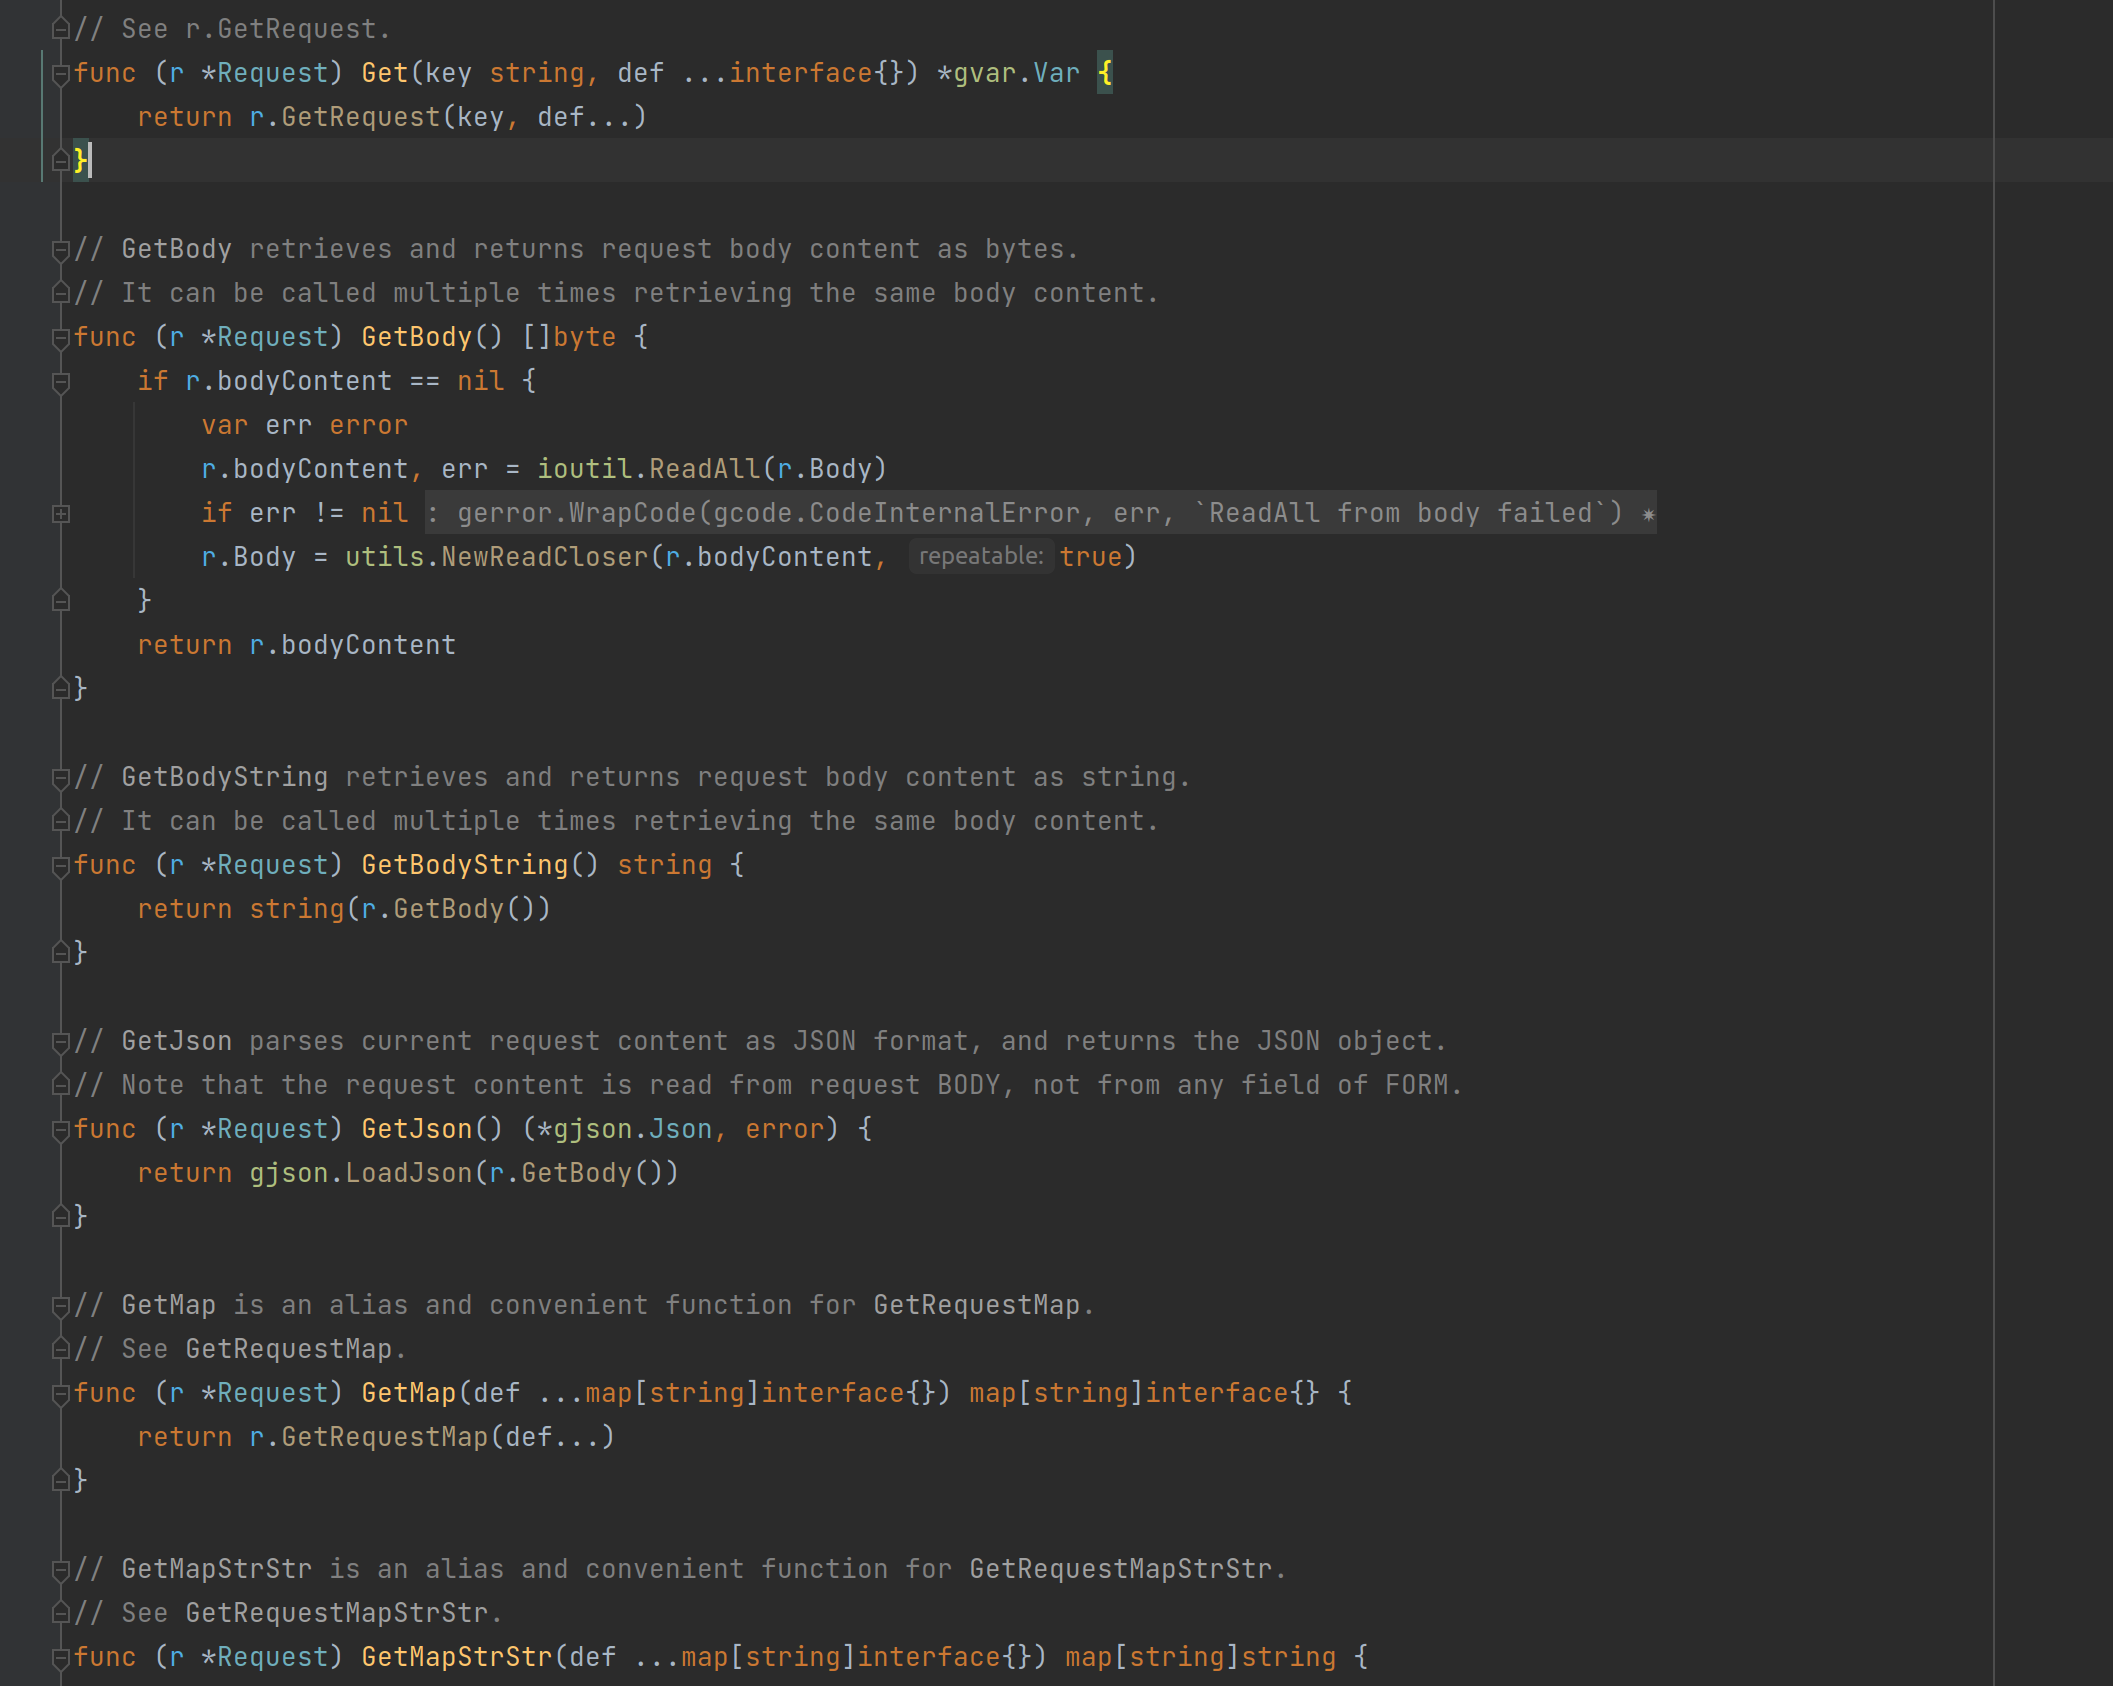Collapse the GetMapStrStr function fold marker
This screenshot has width=2113, height=1686.
coord(60,1658)
